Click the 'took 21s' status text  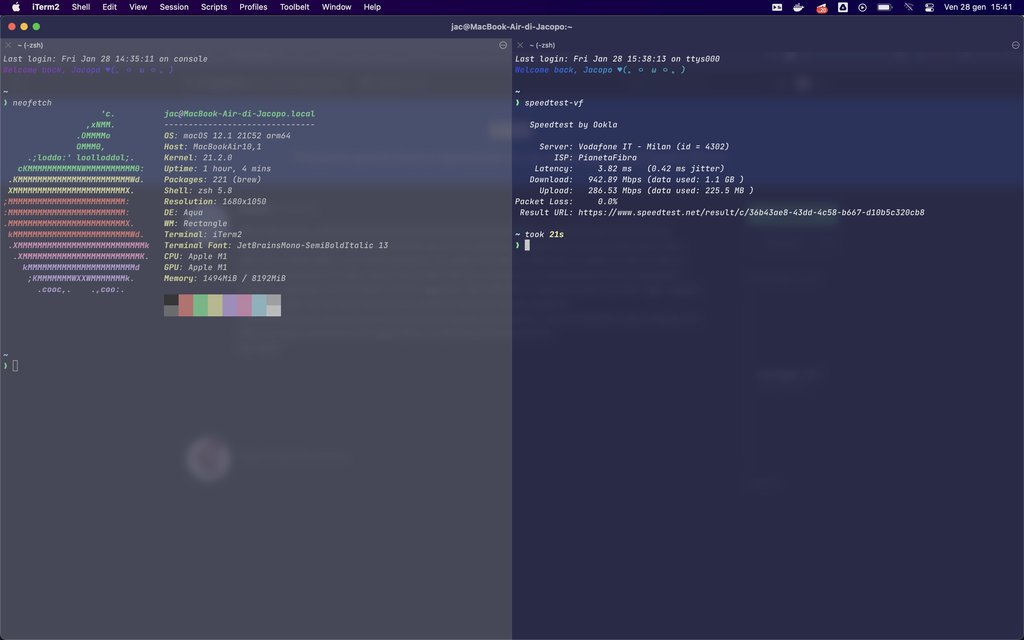pyautogui.click(x=544, y=234)
